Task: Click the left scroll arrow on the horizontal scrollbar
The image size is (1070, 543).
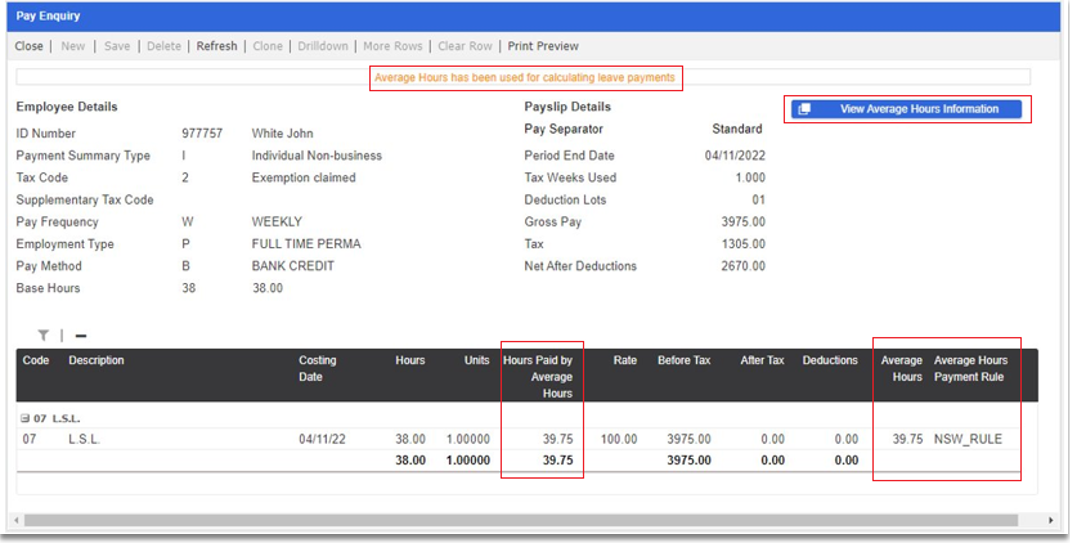Action: (15, 520)
